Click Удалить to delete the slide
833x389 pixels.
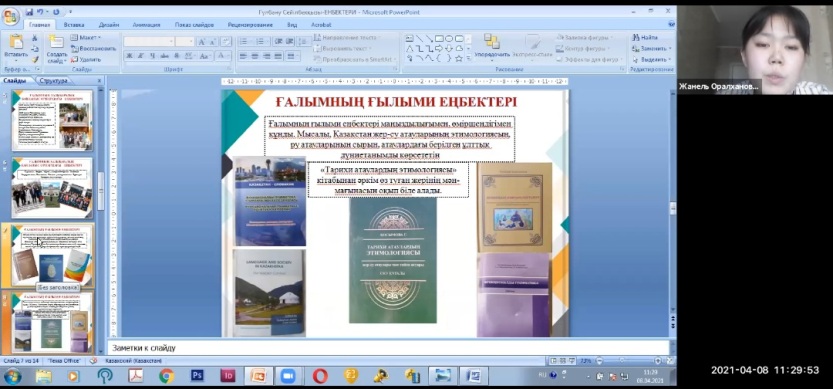click(x=86, y=60)
